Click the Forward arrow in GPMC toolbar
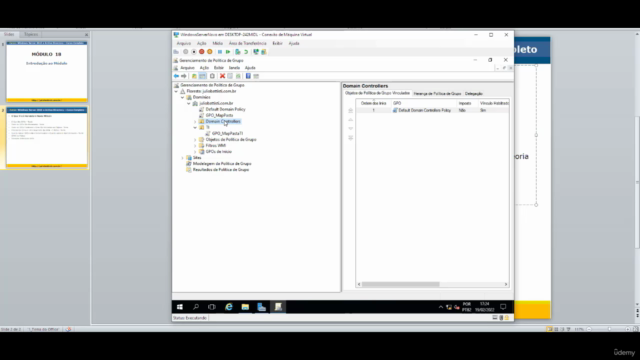This screenshot has height=360, width=640. point(184,76)
